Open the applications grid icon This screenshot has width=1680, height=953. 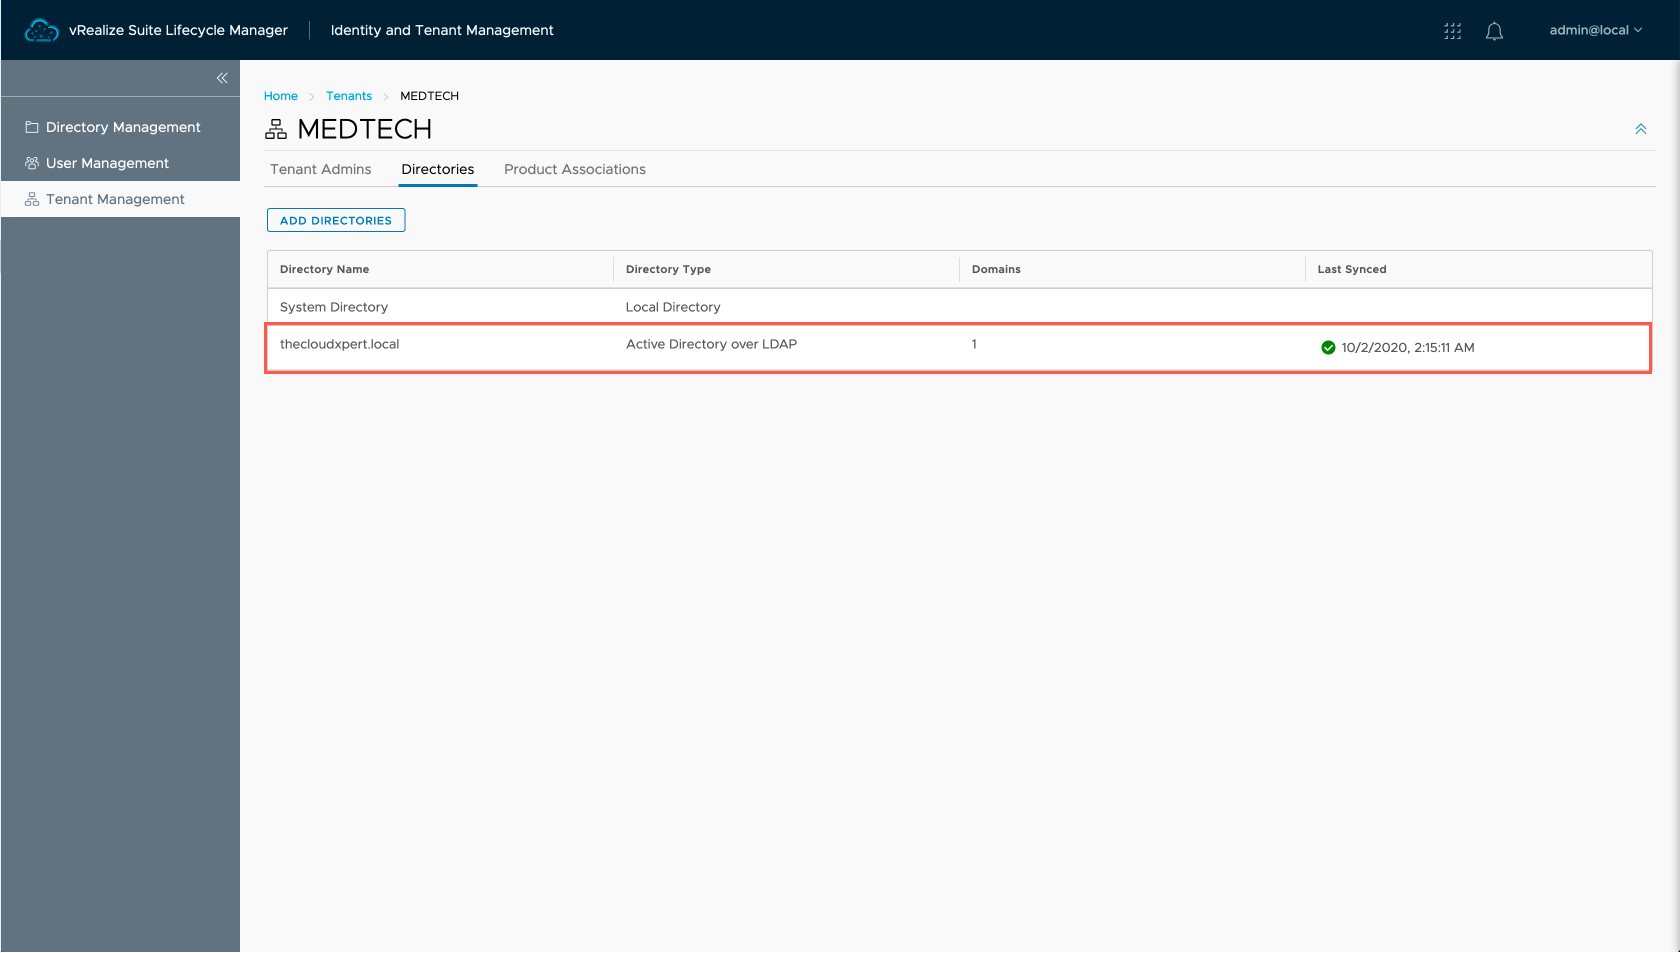(x=1452, y=31)
